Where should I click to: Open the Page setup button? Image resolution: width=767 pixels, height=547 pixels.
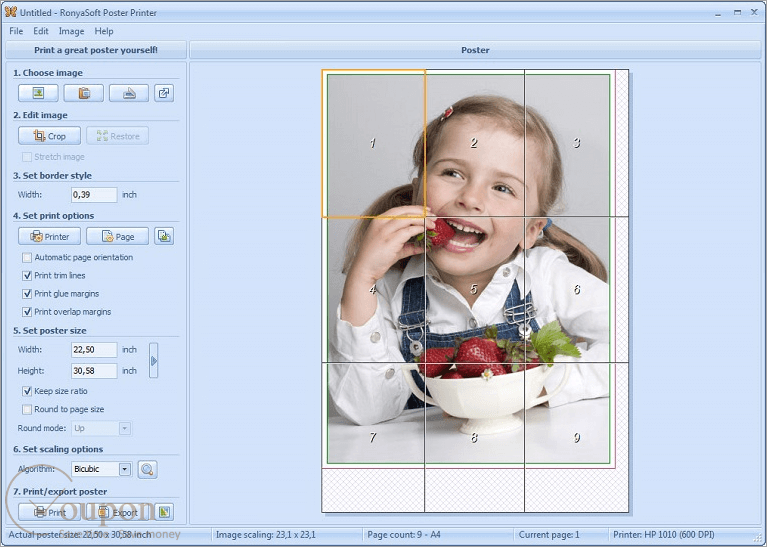(117, 236)
